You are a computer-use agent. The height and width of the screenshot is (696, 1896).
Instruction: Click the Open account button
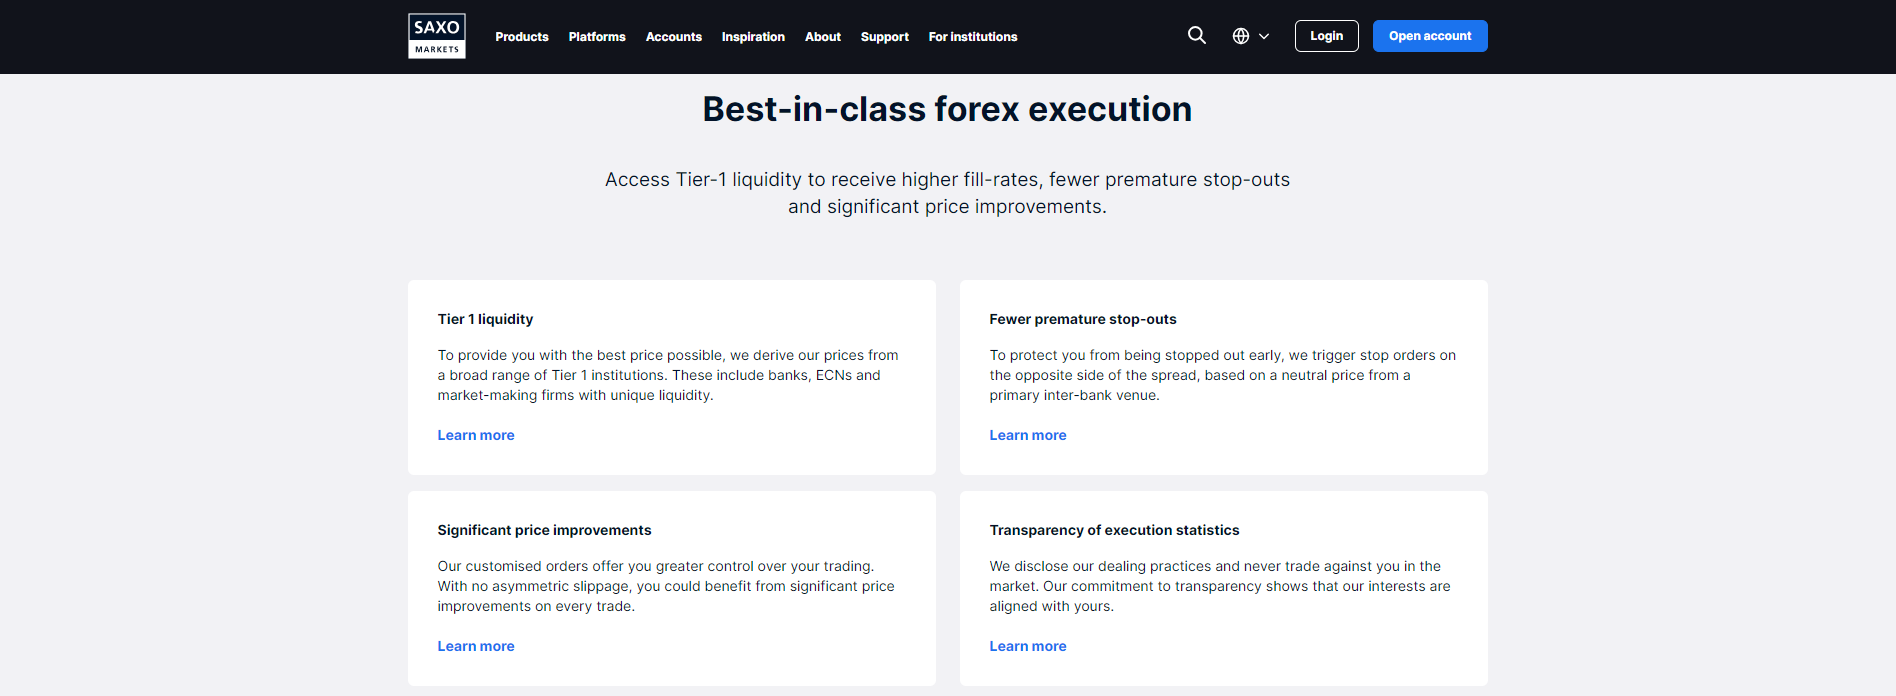point(1430,36)
